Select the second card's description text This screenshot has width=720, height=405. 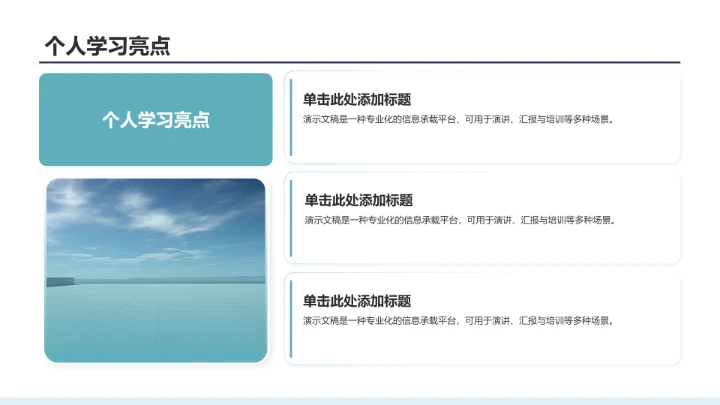459,220
